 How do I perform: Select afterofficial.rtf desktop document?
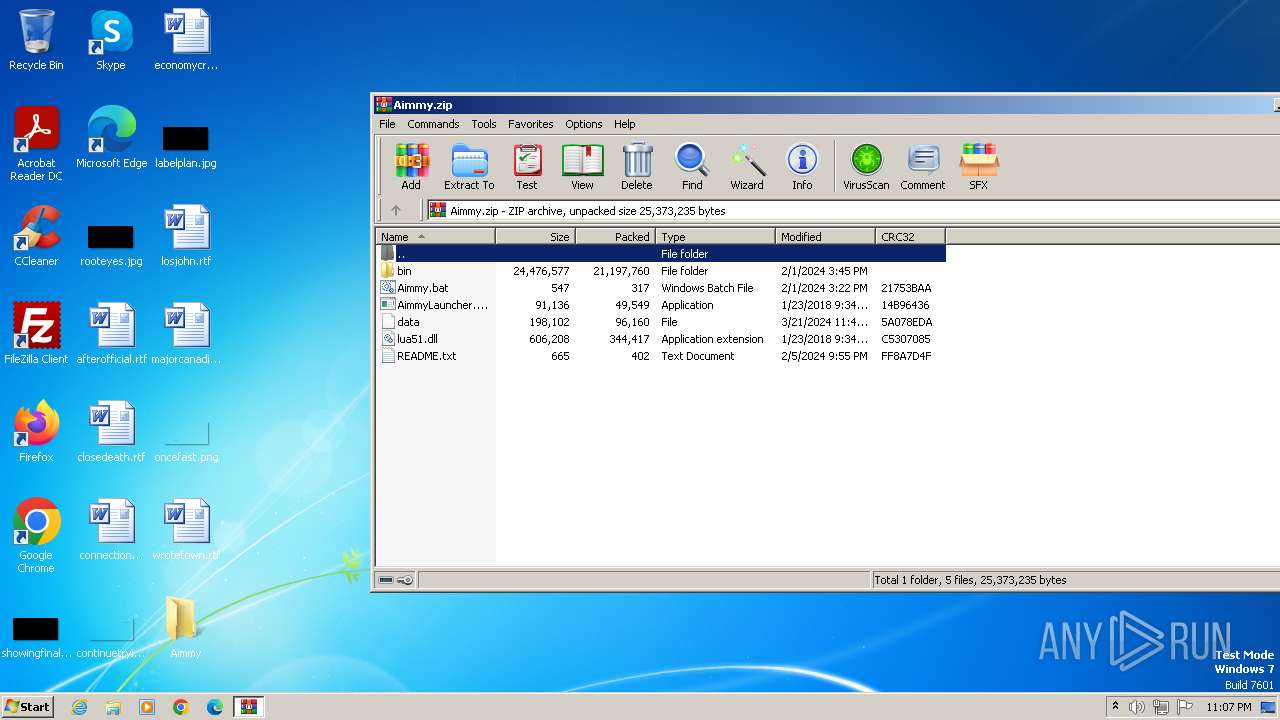111,334
